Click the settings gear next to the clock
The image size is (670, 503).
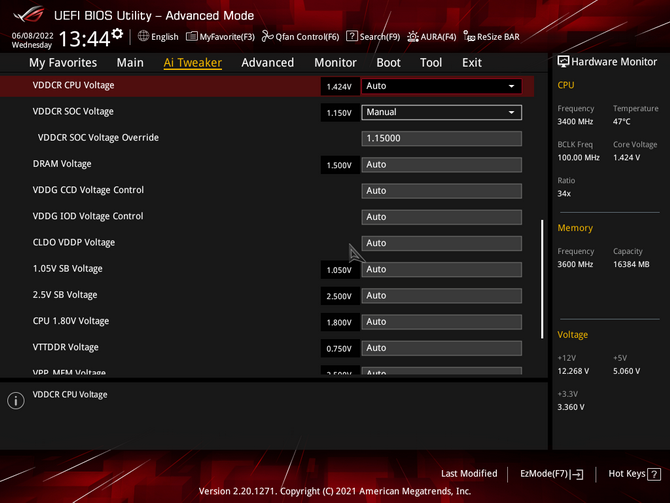pyautogui.click(x=118, y=35)
